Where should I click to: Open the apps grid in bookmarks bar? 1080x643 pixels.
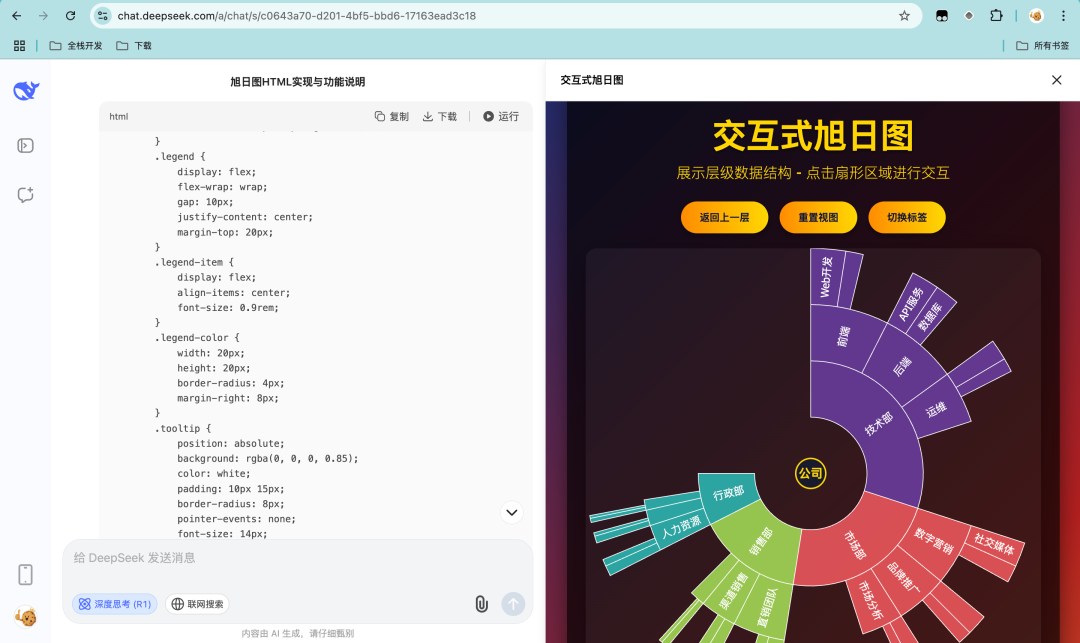coord(19,45)
